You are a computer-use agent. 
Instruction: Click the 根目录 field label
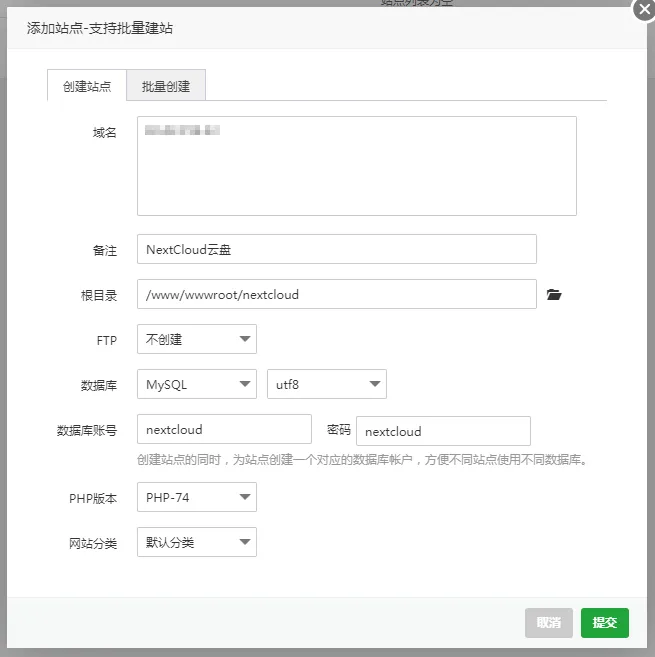99,295
